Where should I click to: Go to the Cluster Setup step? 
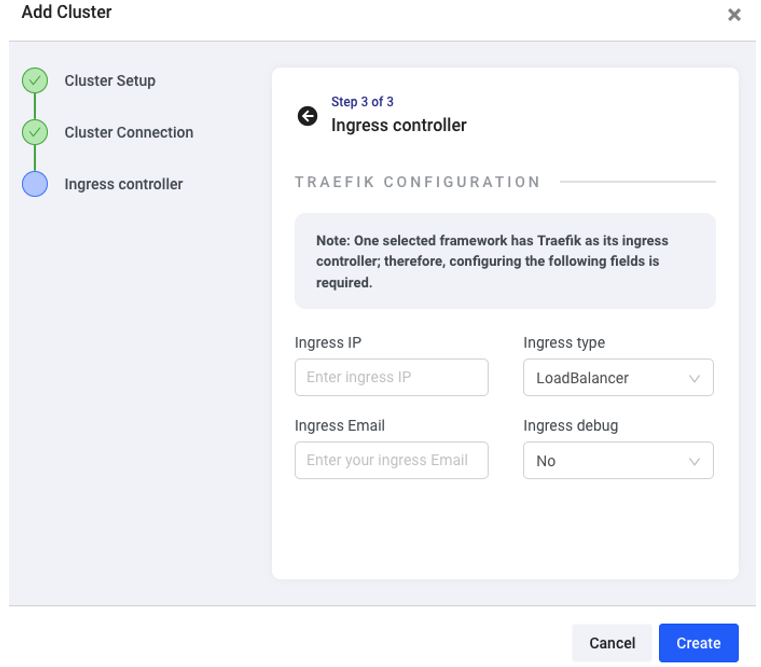tap(110, 81)
